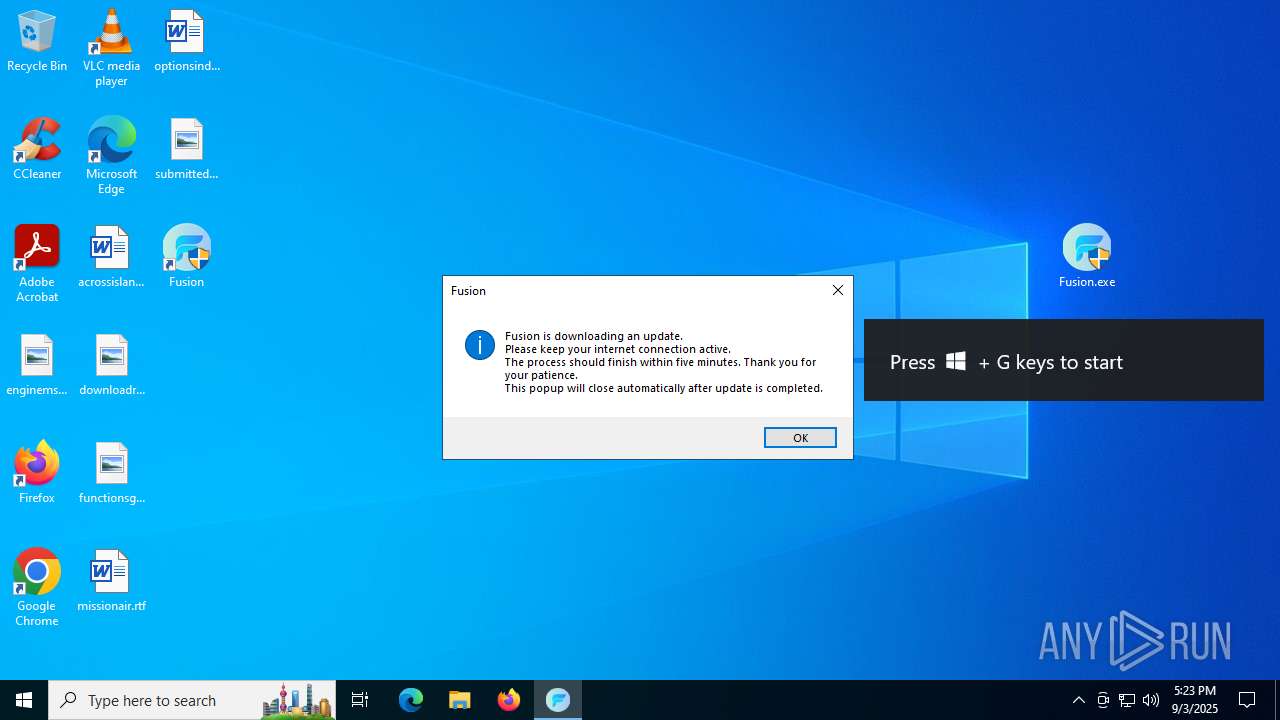Switch to Fusion app in taskbar

click(558, 700)
